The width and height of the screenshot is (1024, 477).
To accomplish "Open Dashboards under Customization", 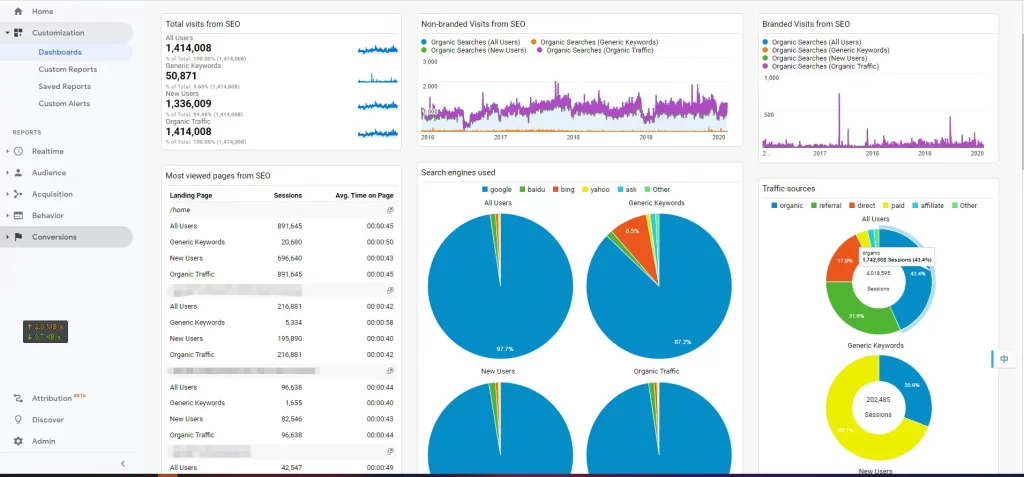I will pyautogui.click(x=60, y=52).
